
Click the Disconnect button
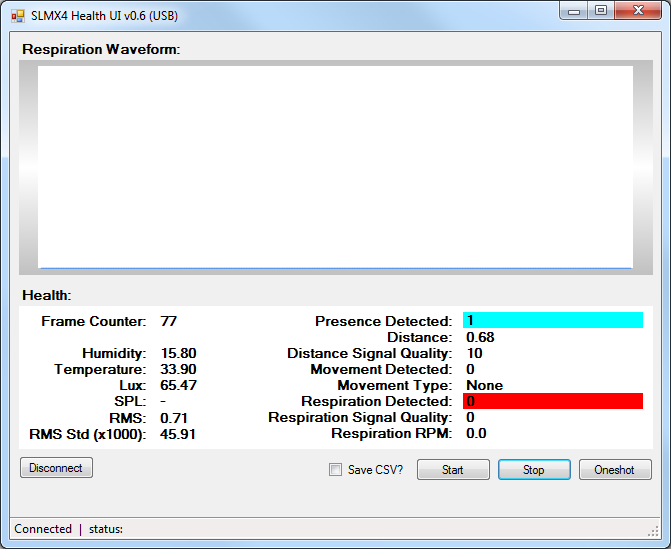click(56, 468)
